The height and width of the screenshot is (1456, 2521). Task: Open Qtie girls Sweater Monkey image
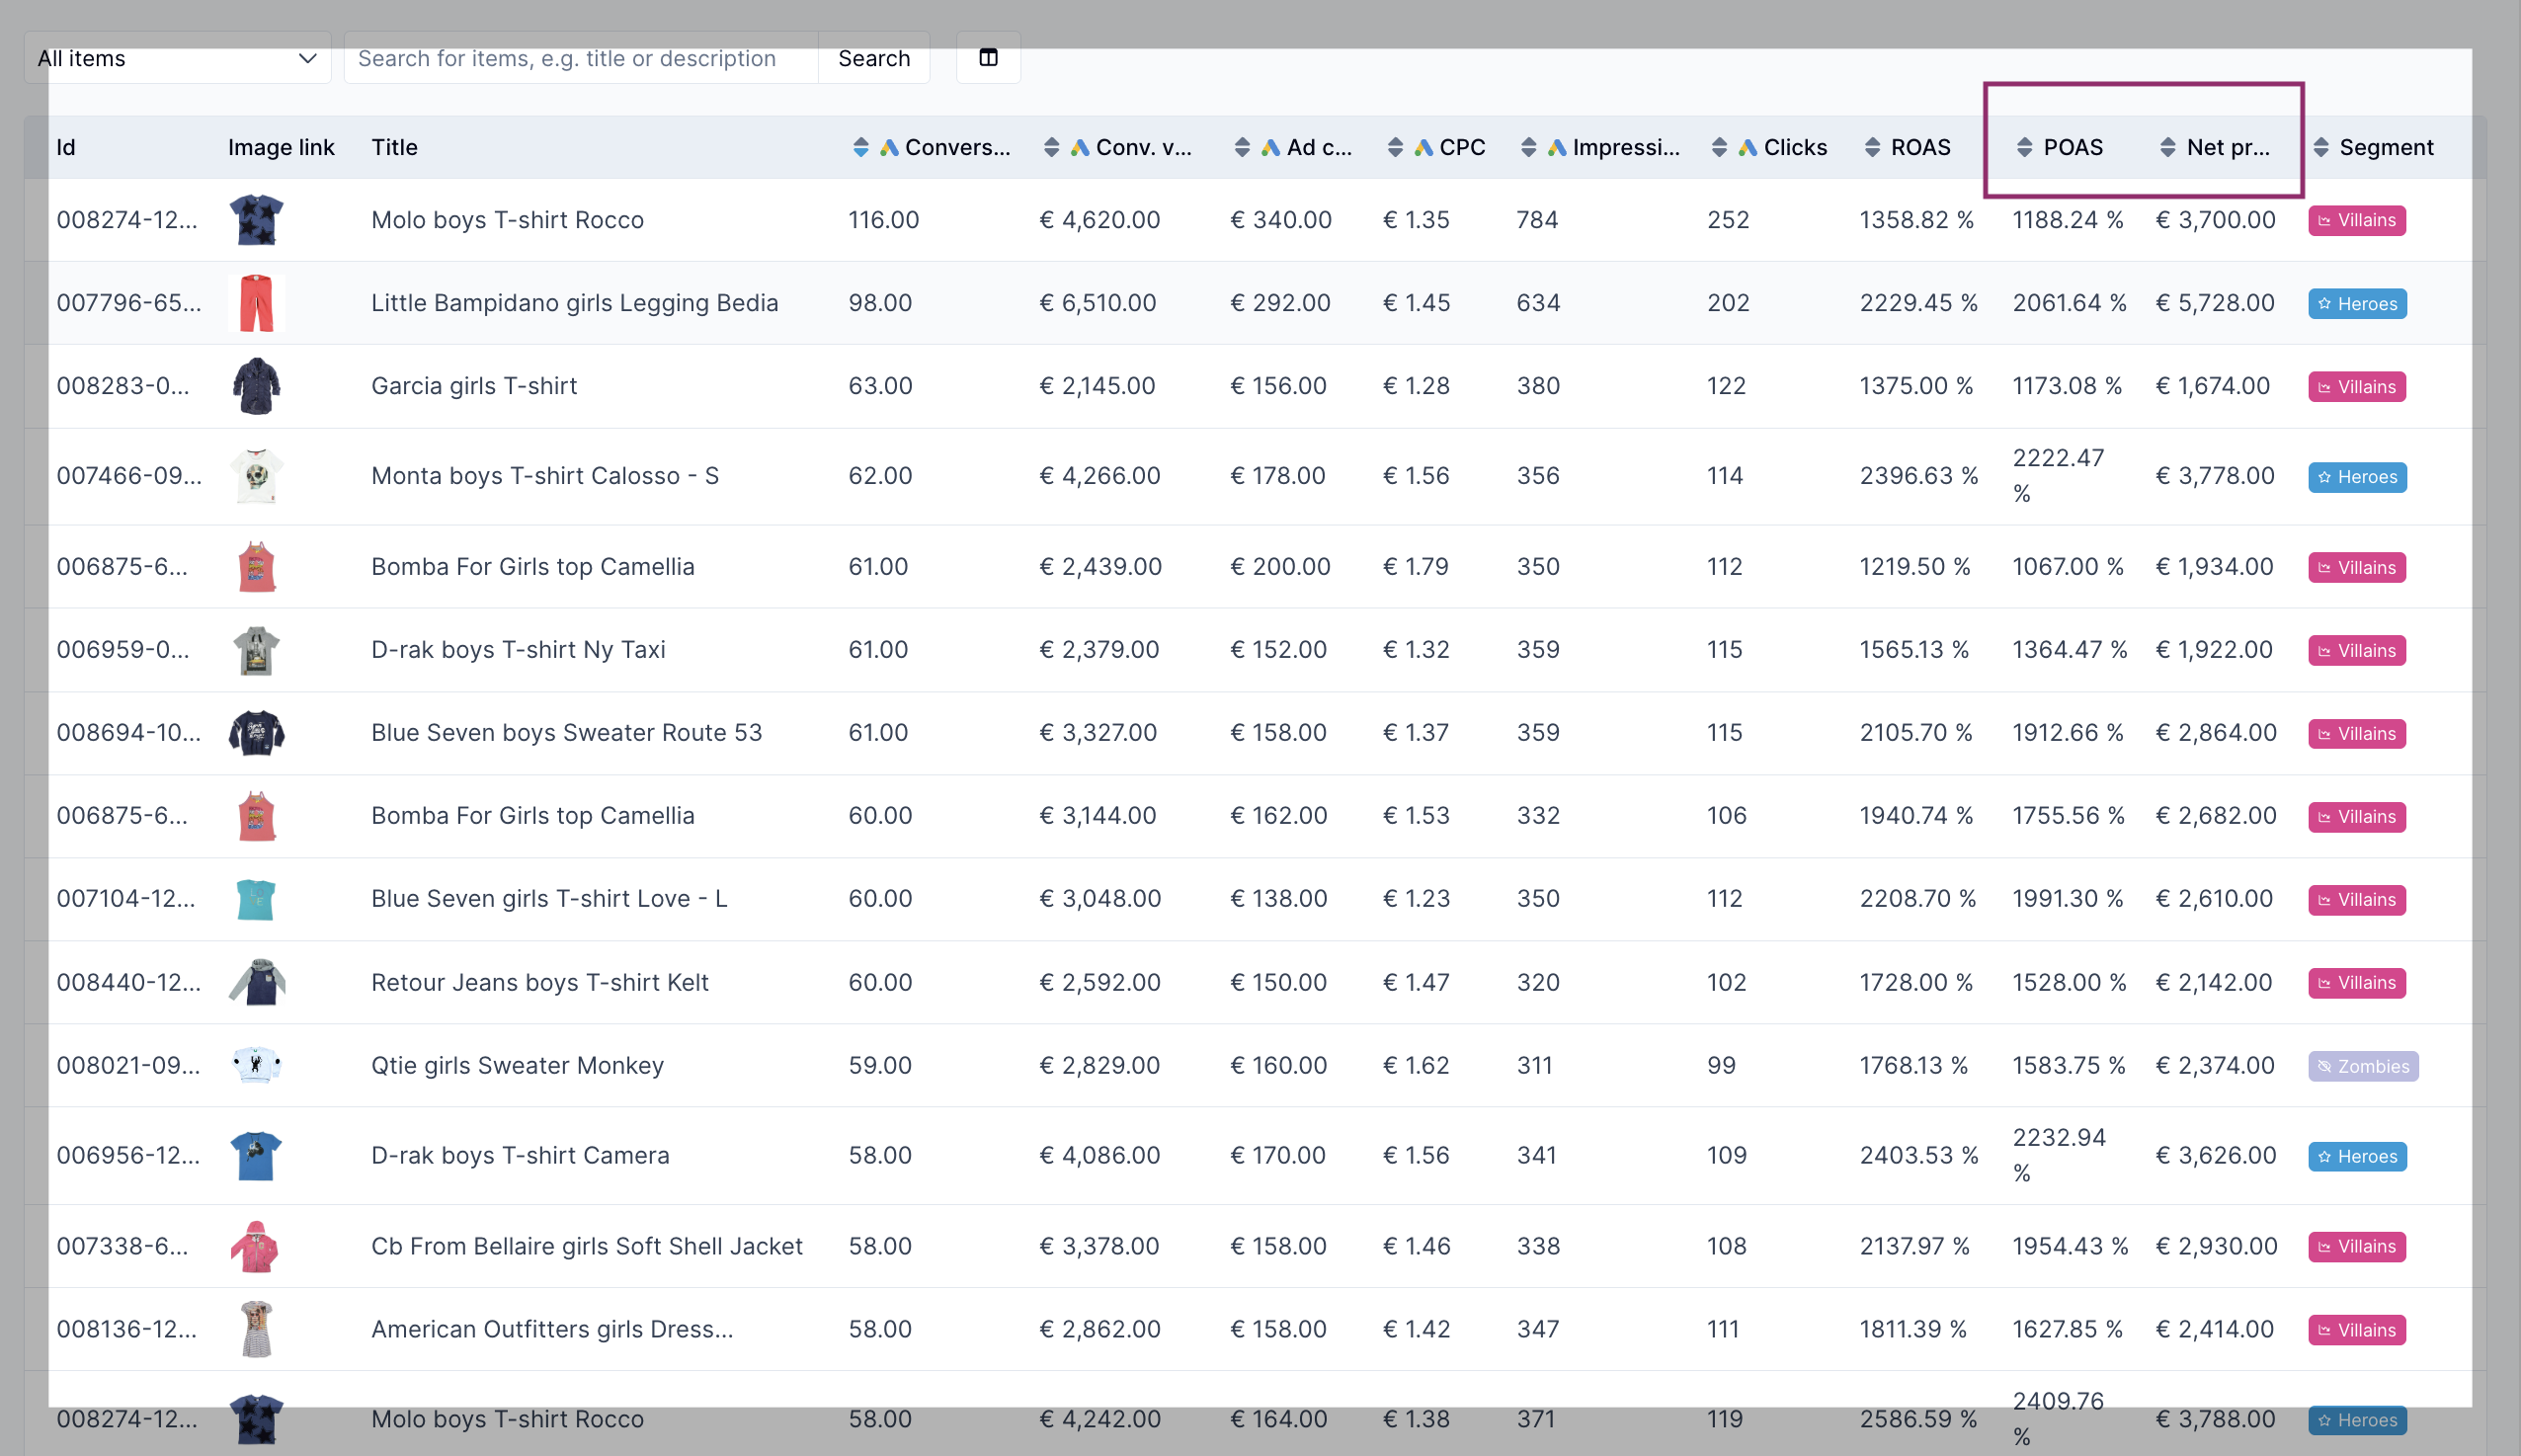[256, 1066]
